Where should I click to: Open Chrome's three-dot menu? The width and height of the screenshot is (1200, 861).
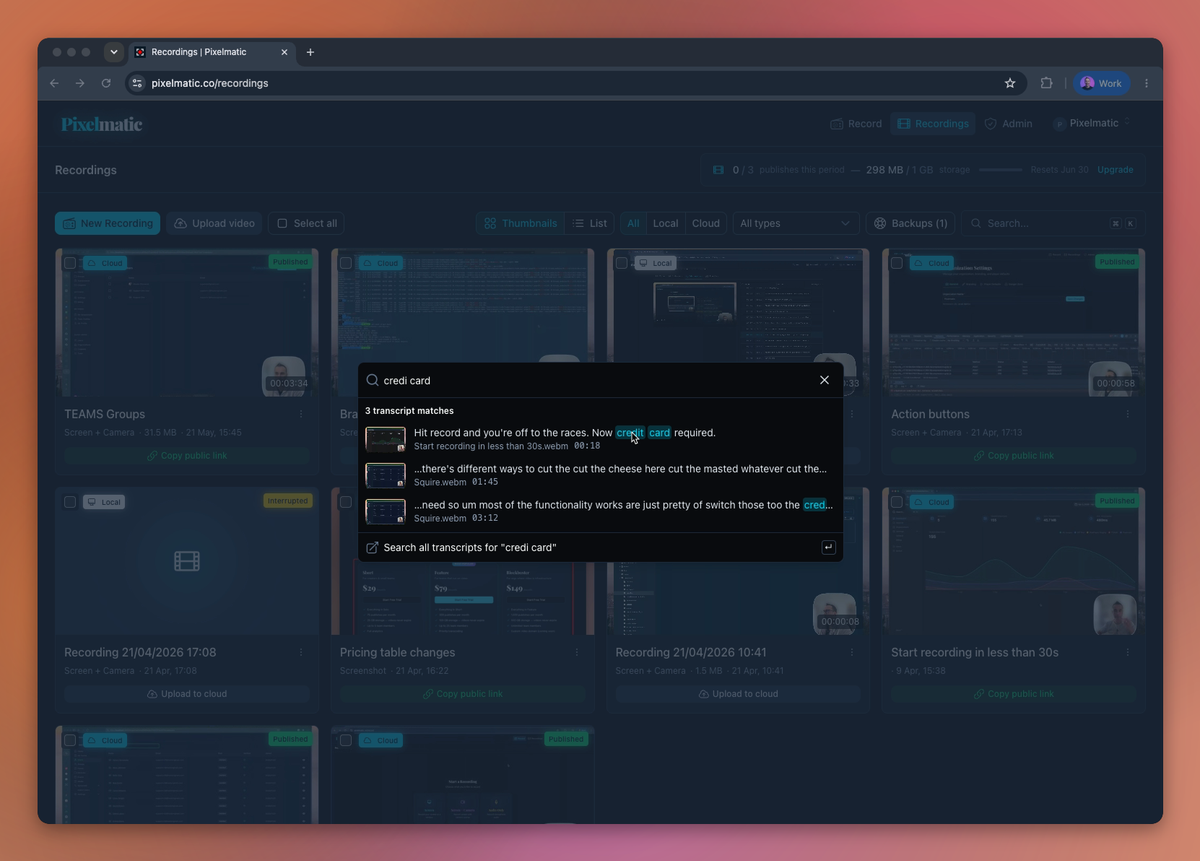1146,83
